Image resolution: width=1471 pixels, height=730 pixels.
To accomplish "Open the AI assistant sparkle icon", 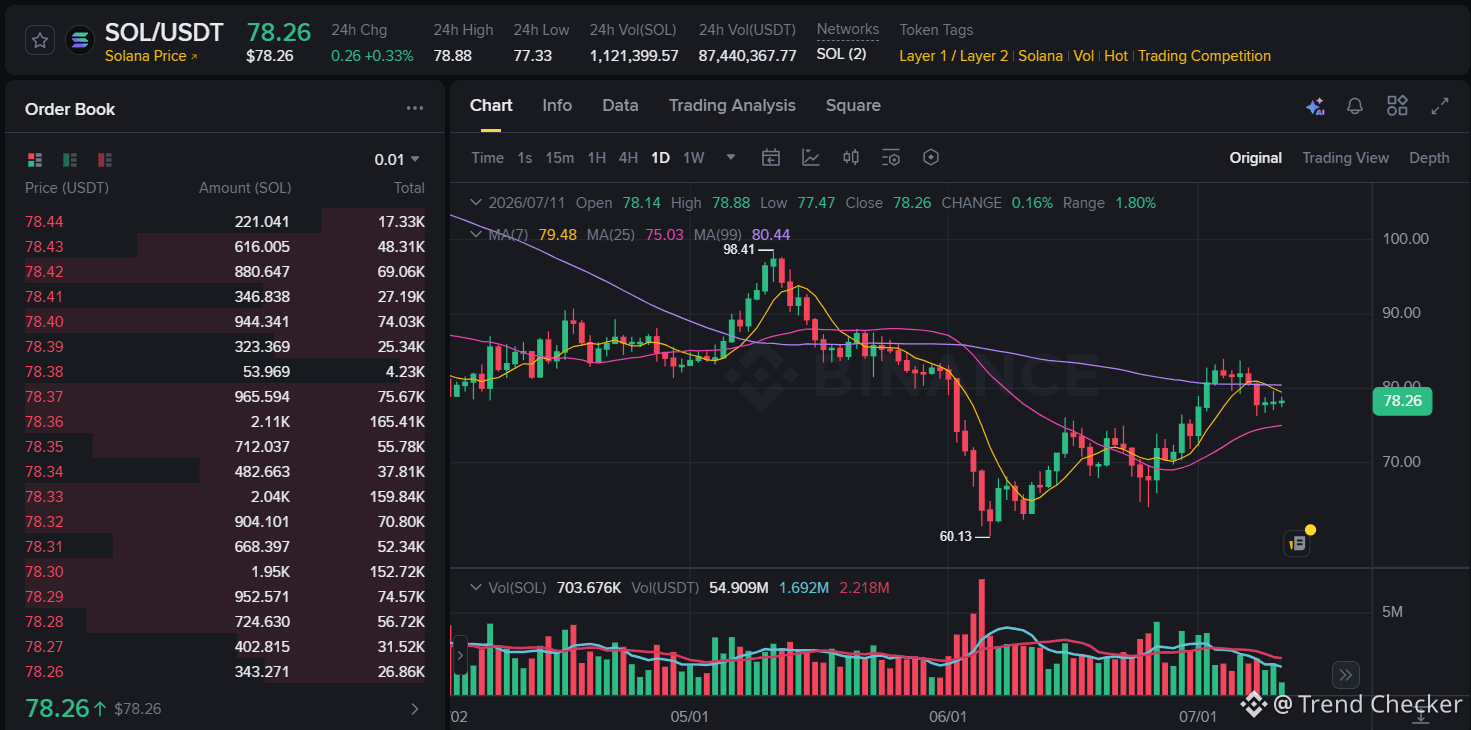I will [1315, 106].
